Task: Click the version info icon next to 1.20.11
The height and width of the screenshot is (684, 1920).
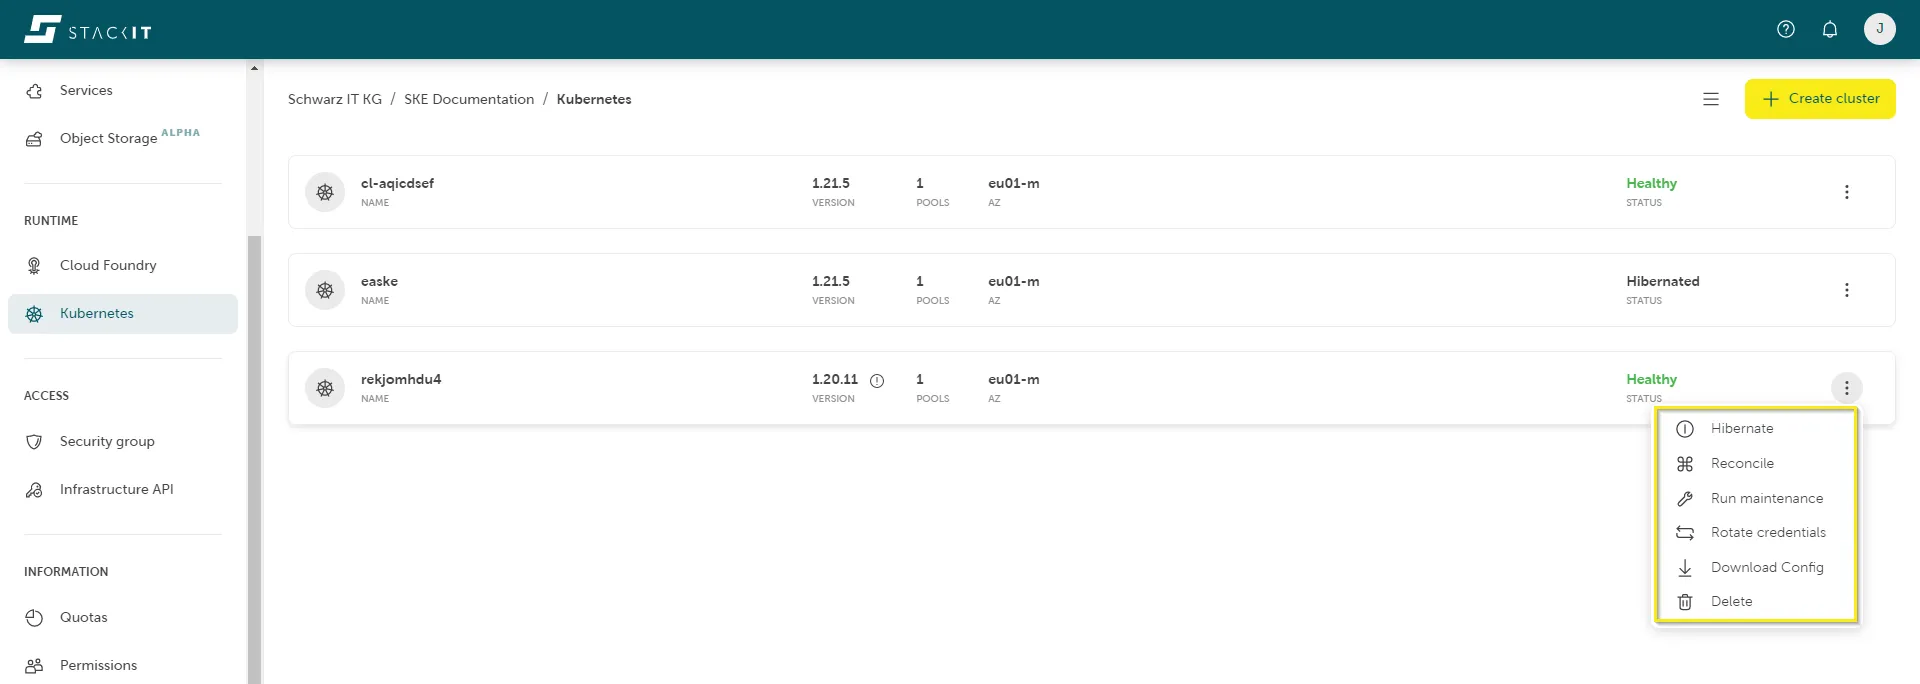Action: (x=877, y=380)
